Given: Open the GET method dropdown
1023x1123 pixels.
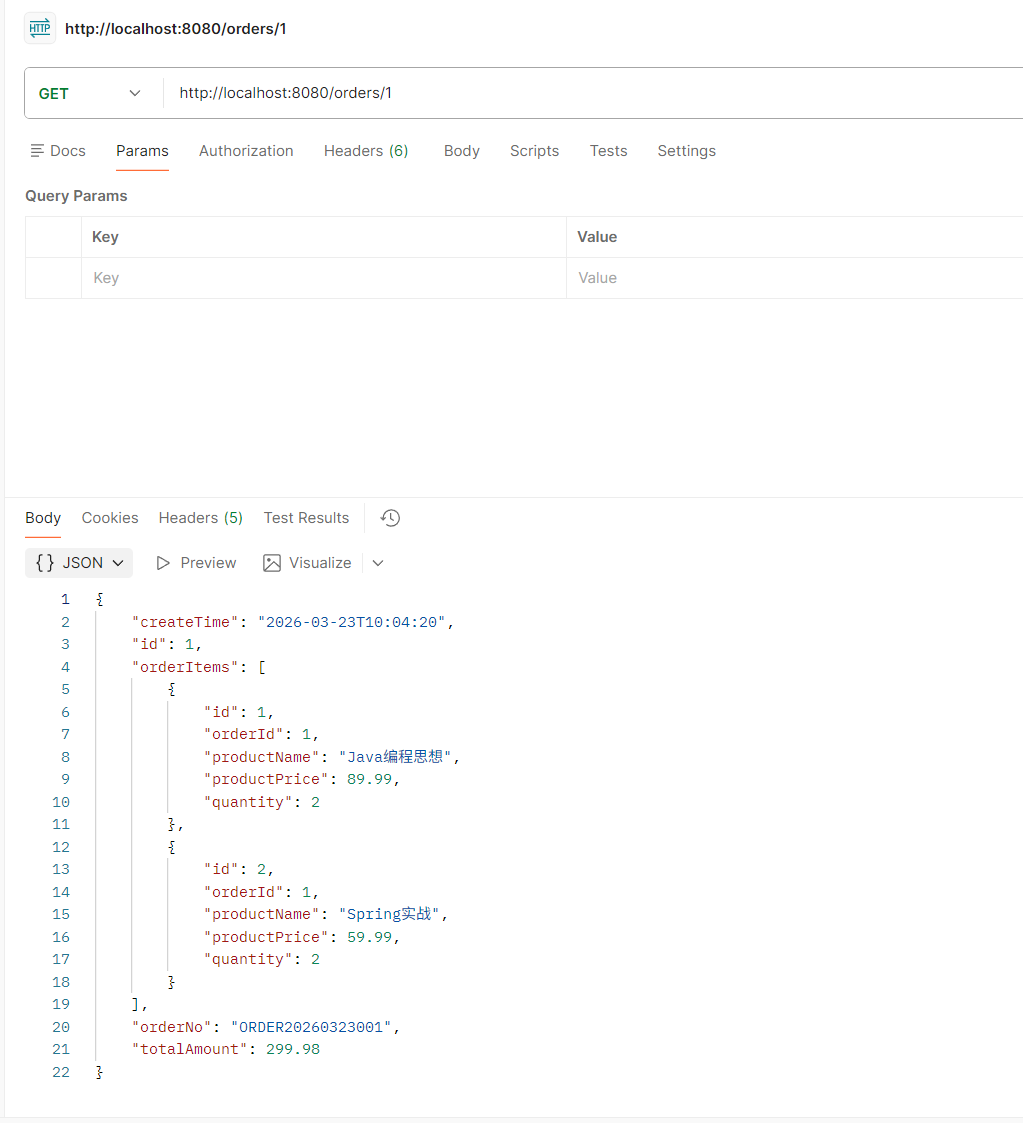Looking at the screenshot, I should [90, 93].
